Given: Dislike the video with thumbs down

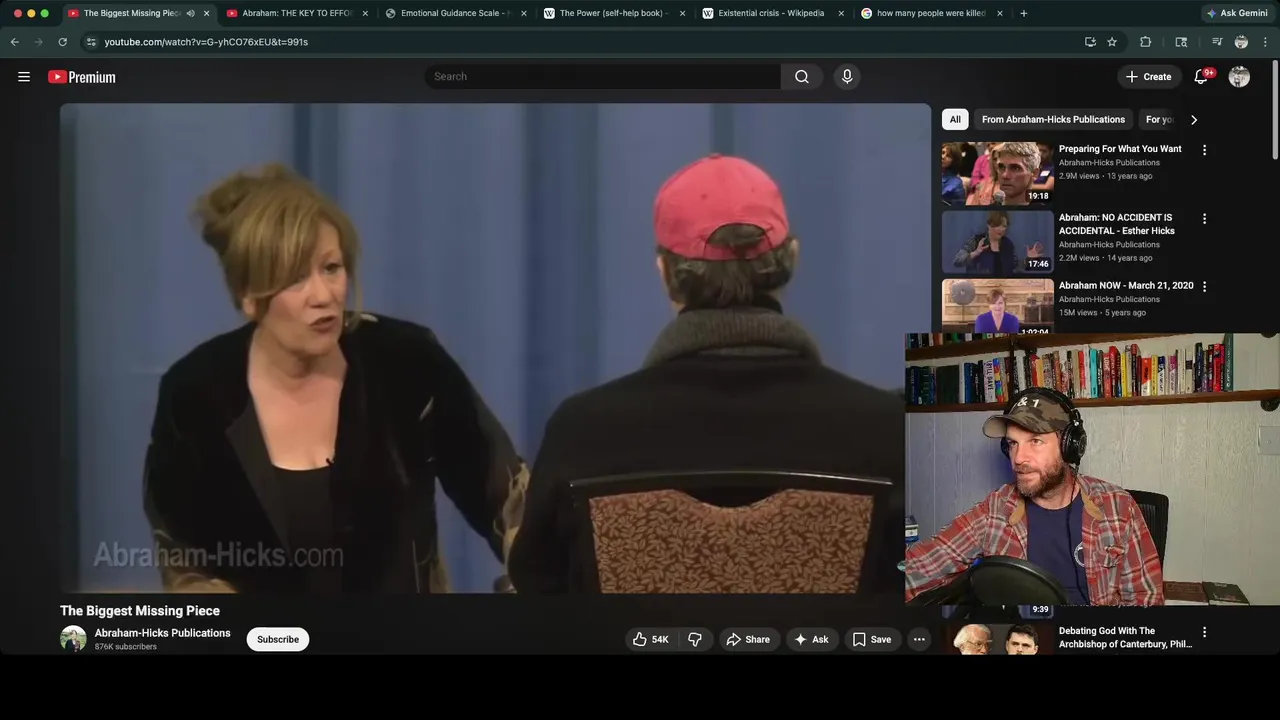Looking at the screenshot, I should point(695,639).
